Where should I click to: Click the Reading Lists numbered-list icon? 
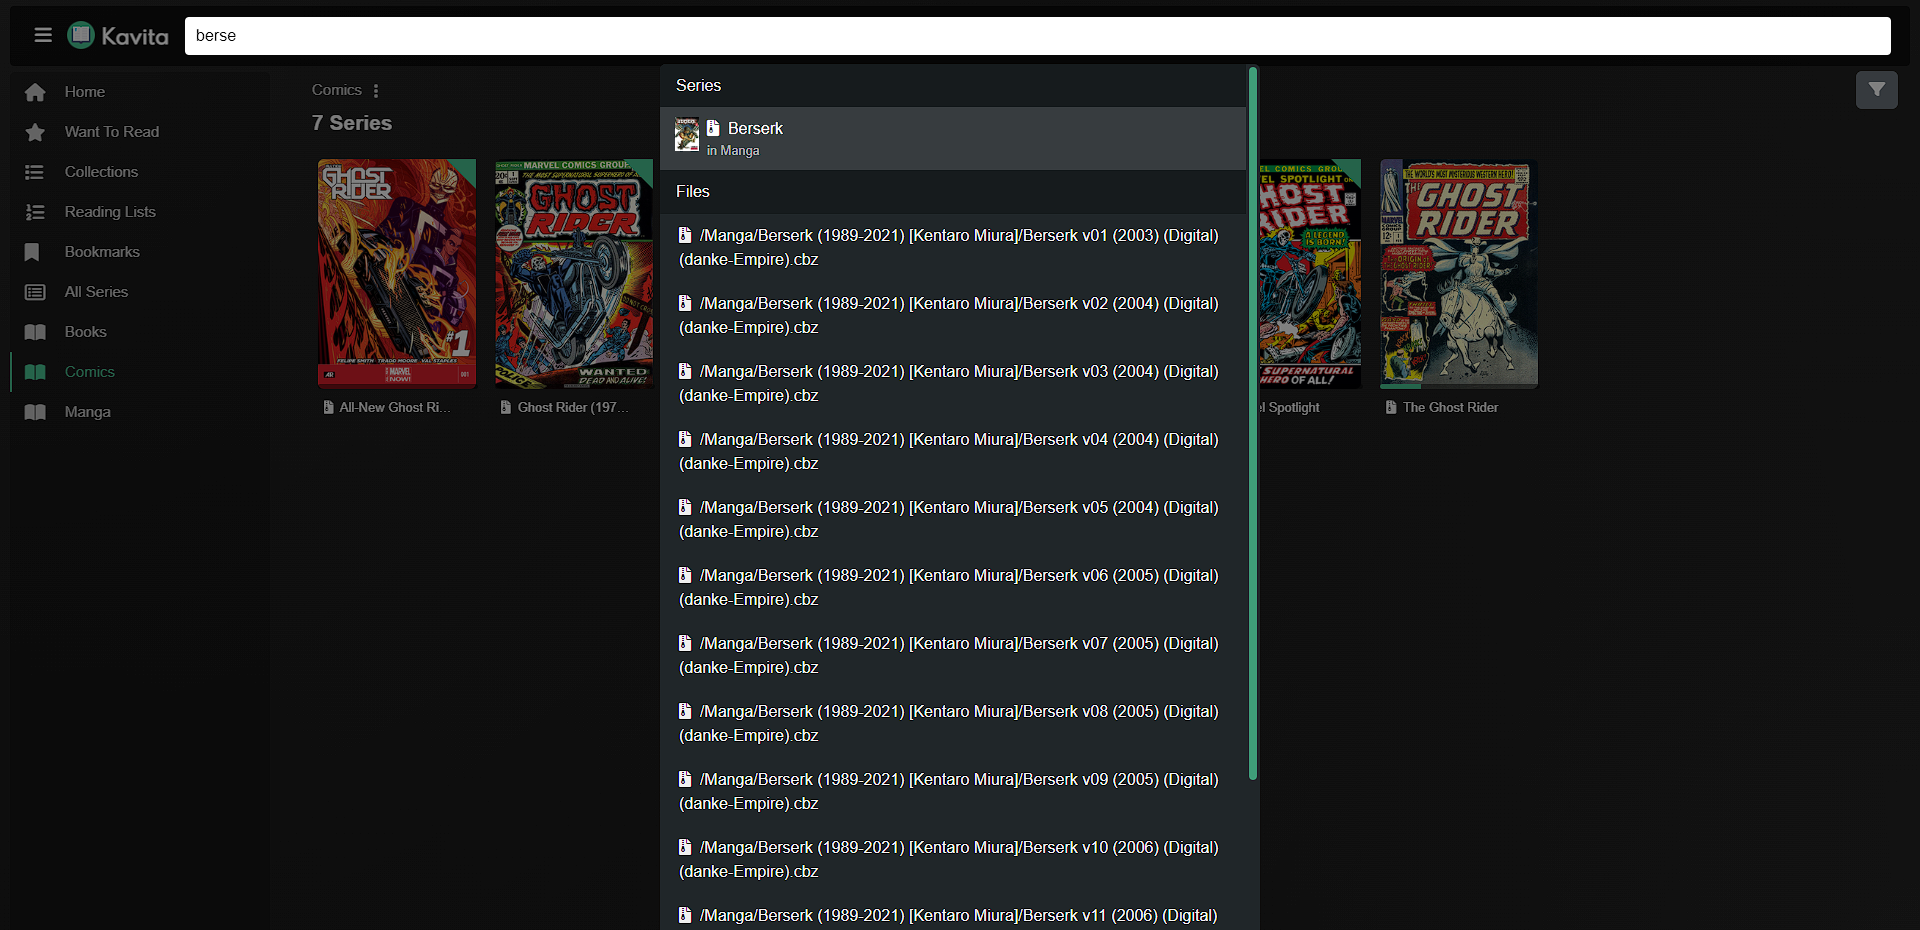tap(35, 212)
